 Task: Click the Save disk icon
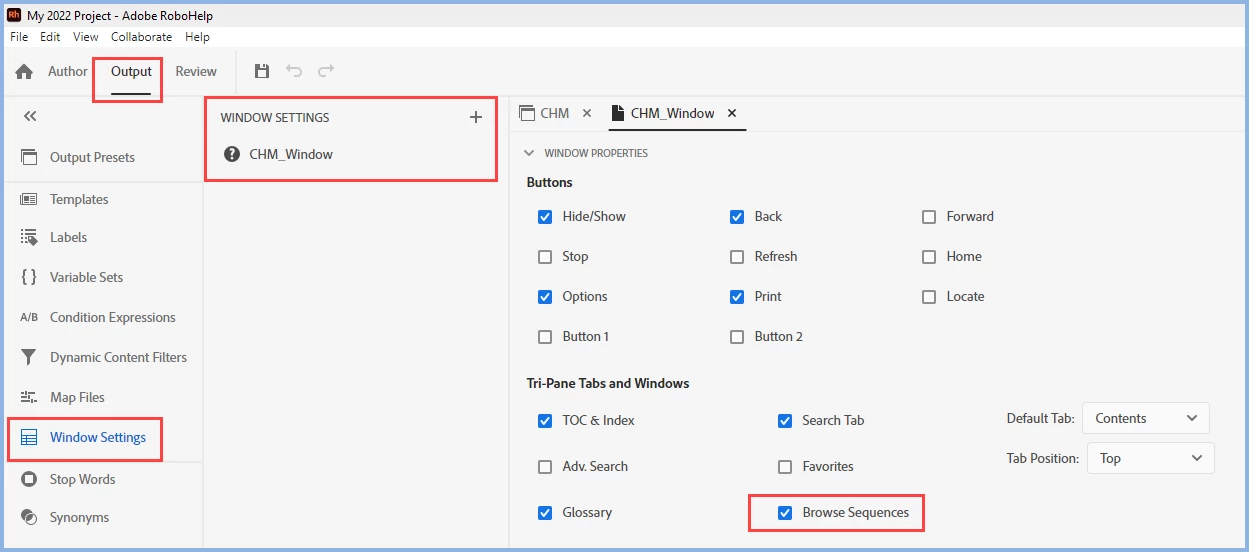(262, 71)
